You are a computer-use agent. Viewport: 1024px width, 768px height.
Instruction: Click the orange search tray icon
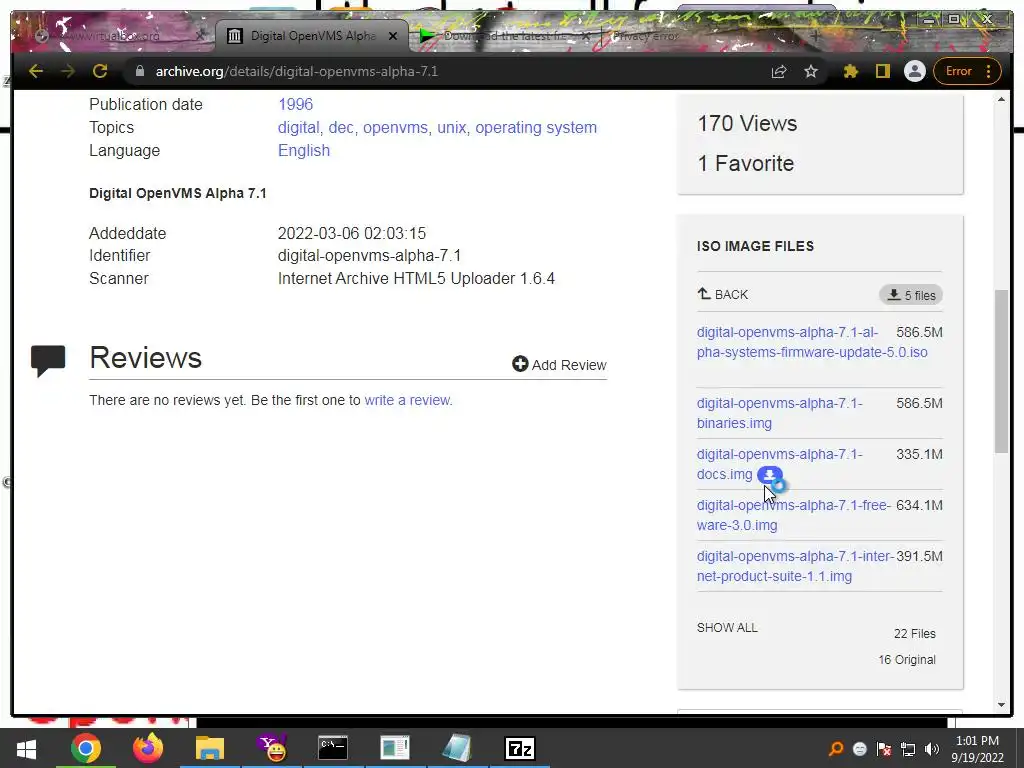[835, 749]
